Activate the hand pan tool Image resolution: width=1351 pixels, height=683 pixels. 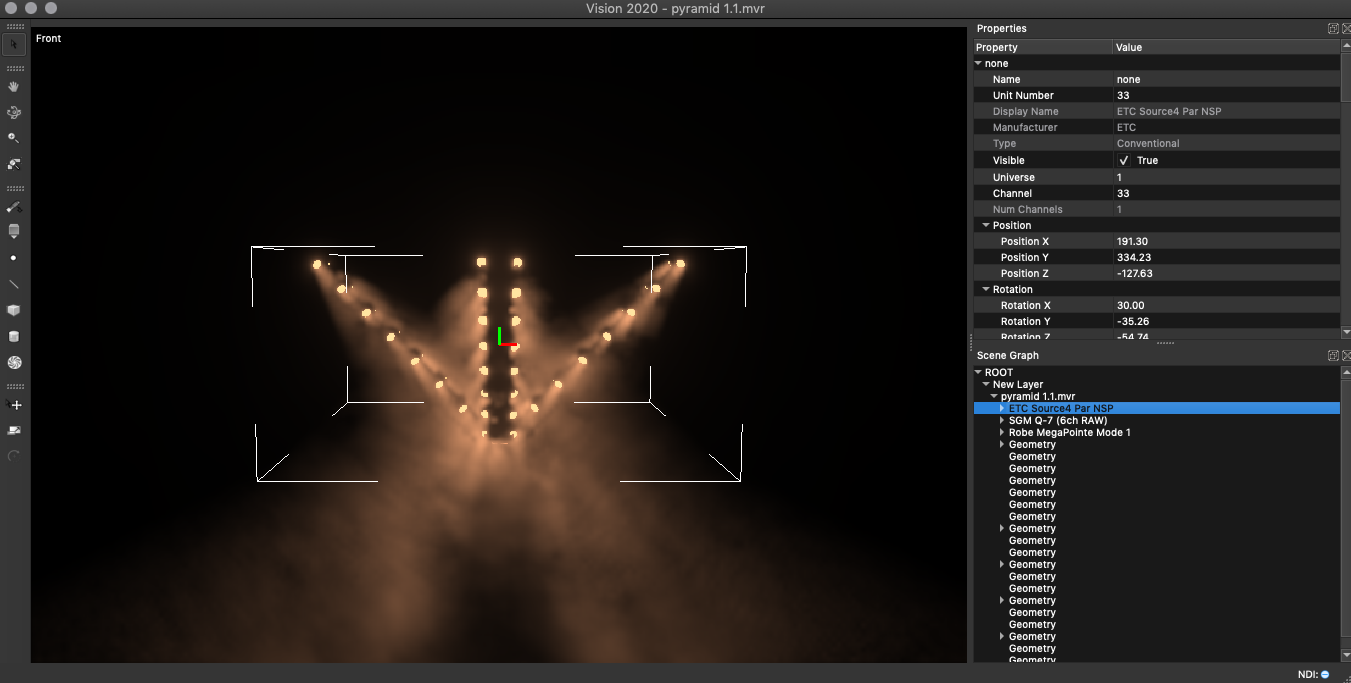(14, 87)
